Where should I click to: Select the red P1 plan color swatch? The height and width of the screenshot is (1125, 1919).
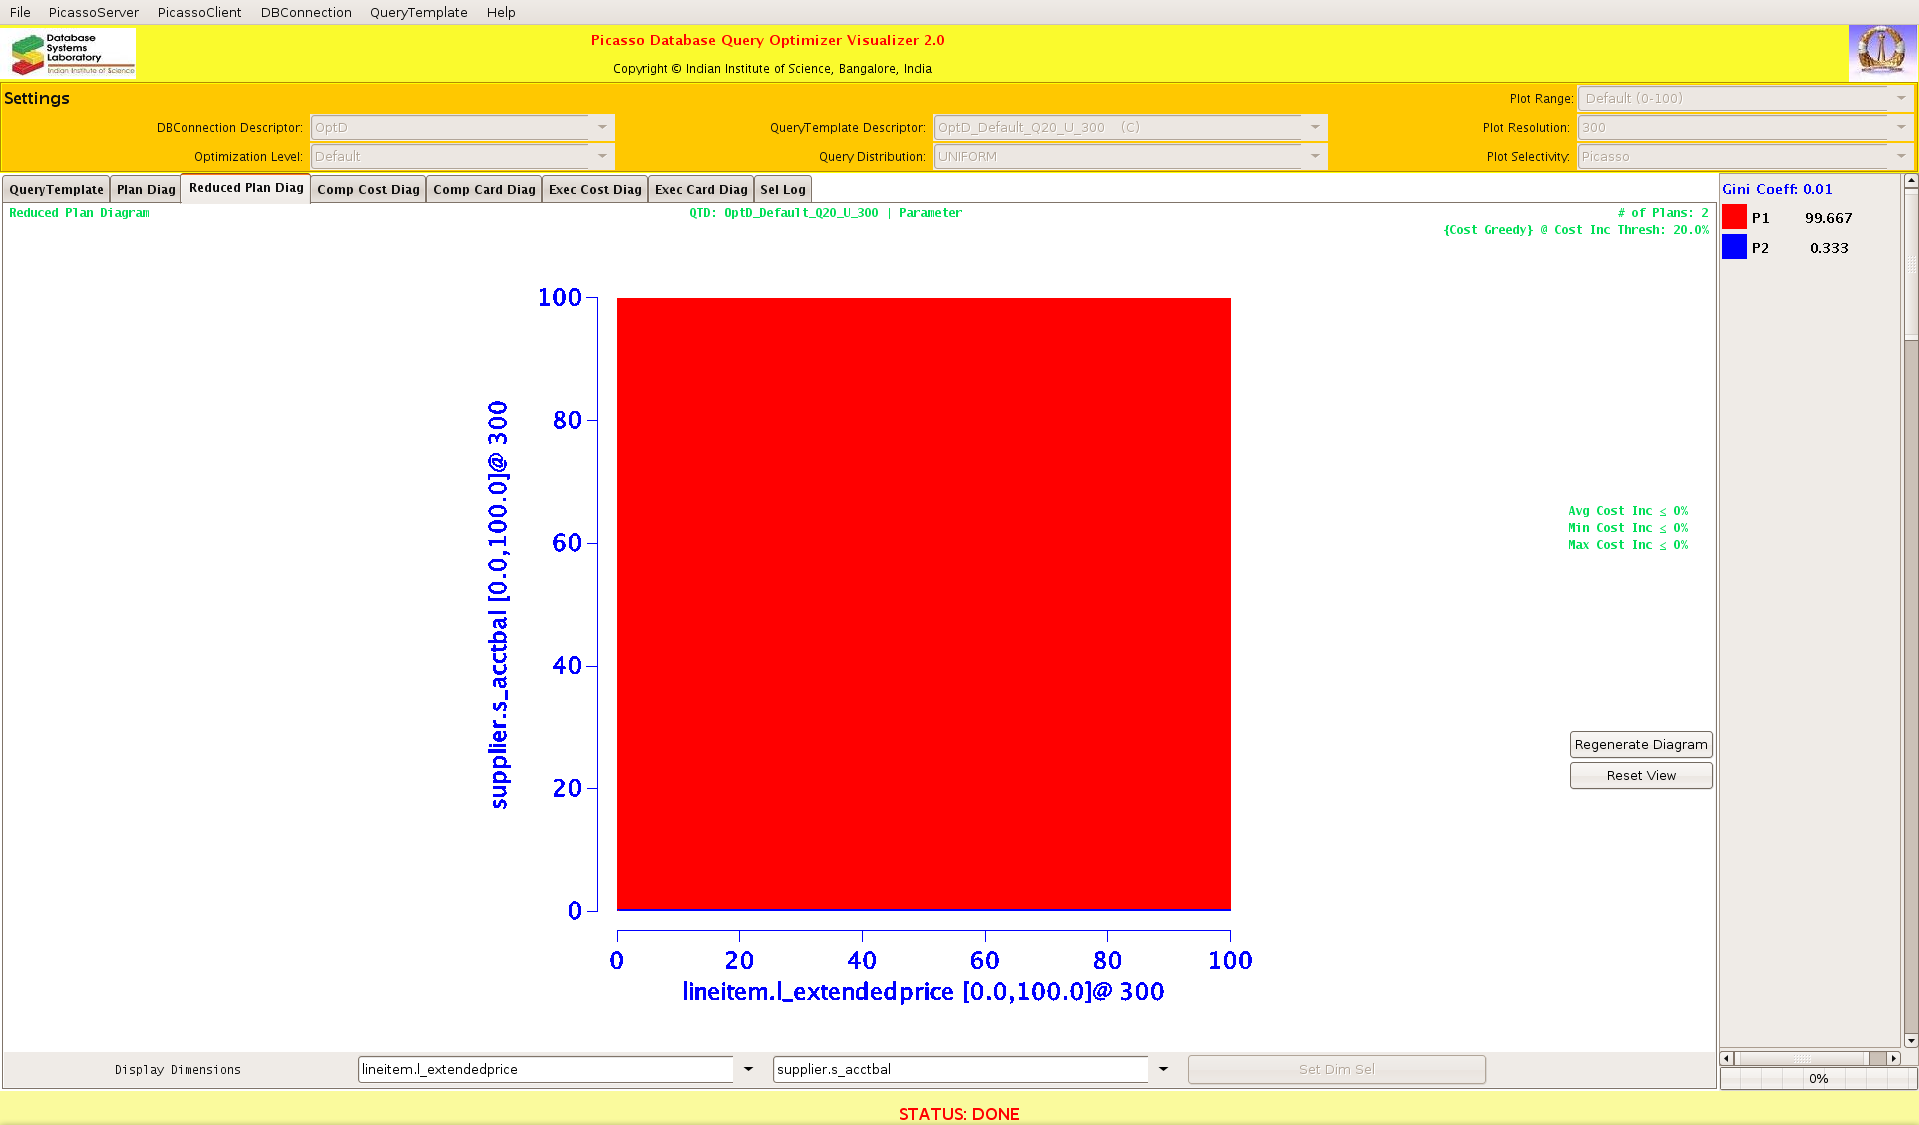(1734, 218)
